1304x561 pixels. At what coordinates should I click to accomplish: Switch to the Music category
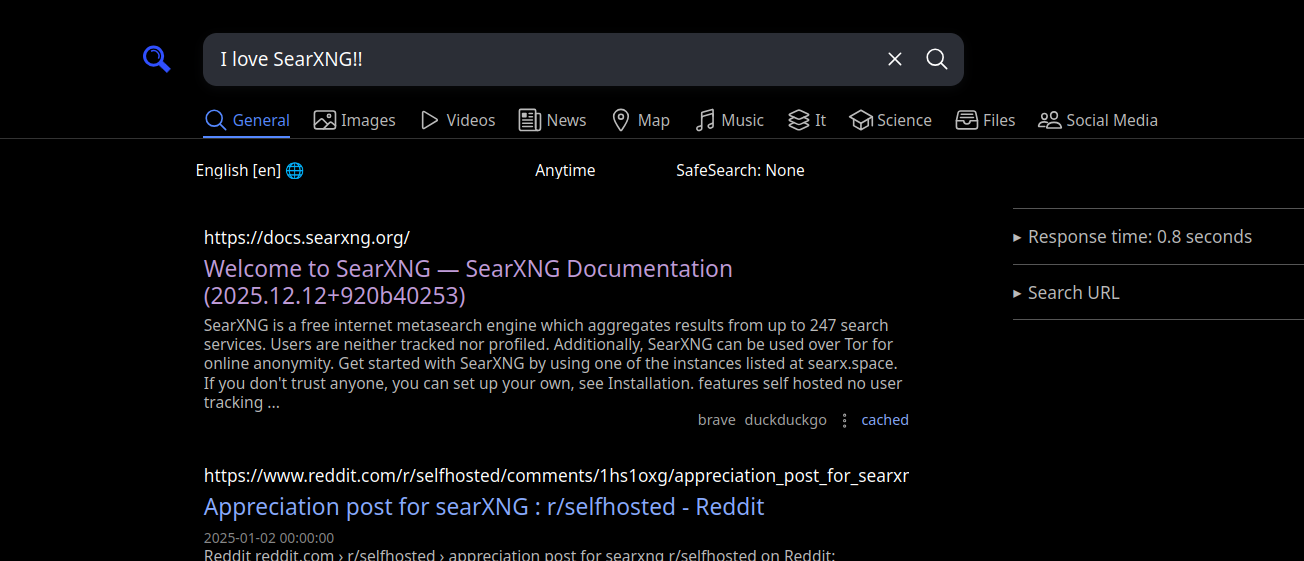(x=730, y=120)
